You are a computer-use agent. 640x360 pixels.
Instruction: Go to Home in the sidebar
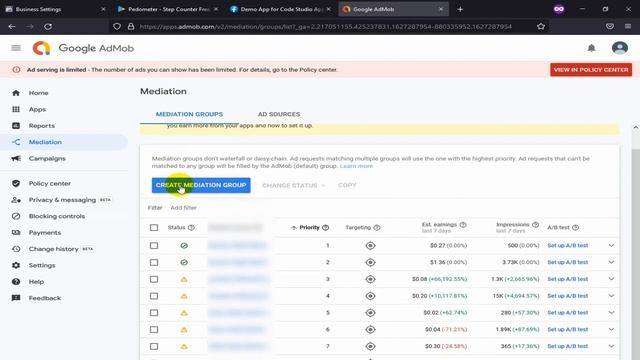pos(38,93)
